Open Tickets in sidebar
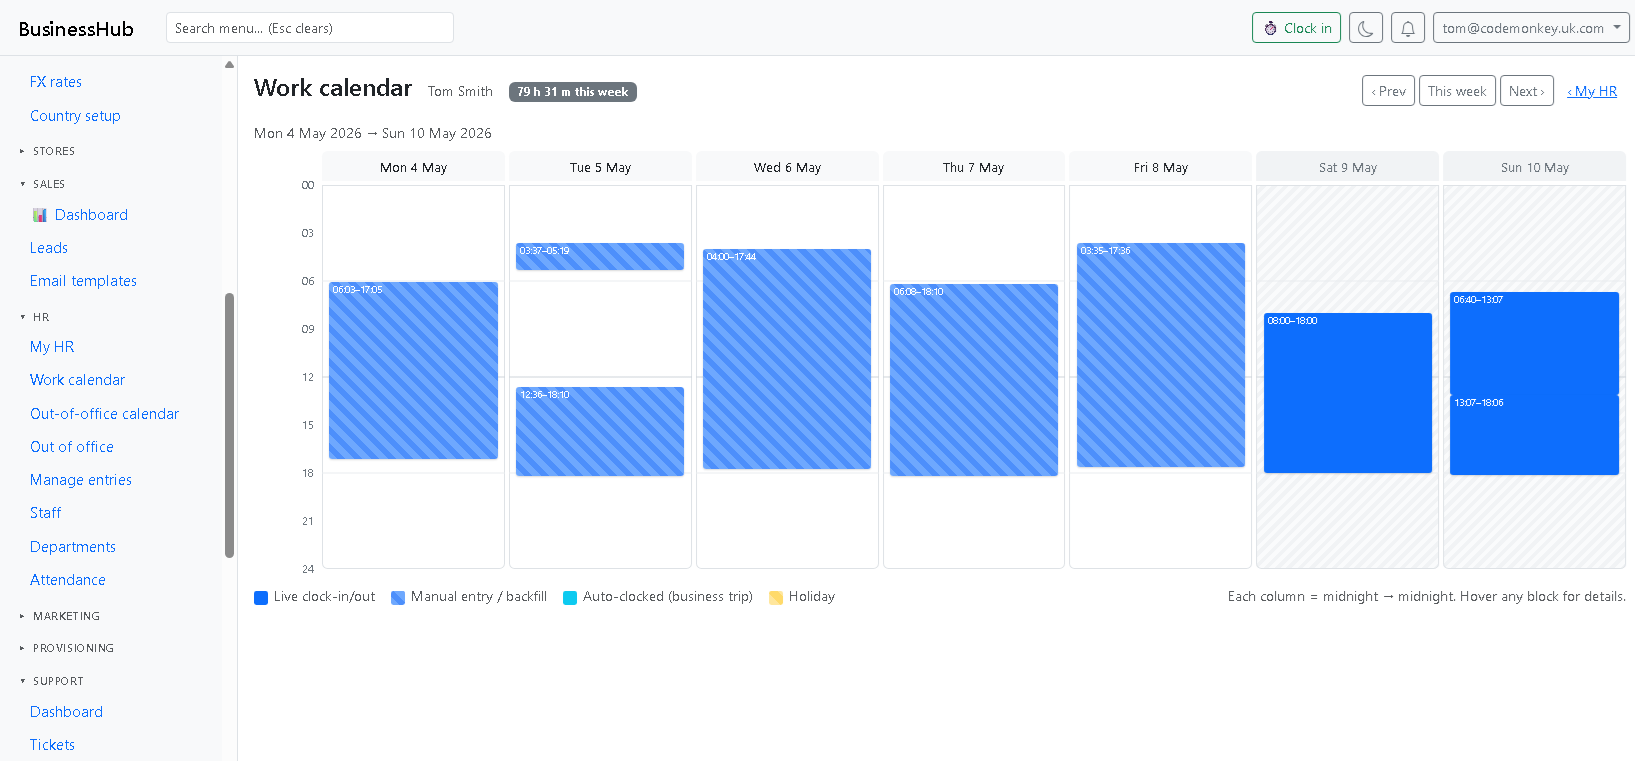 pos(52,745)
